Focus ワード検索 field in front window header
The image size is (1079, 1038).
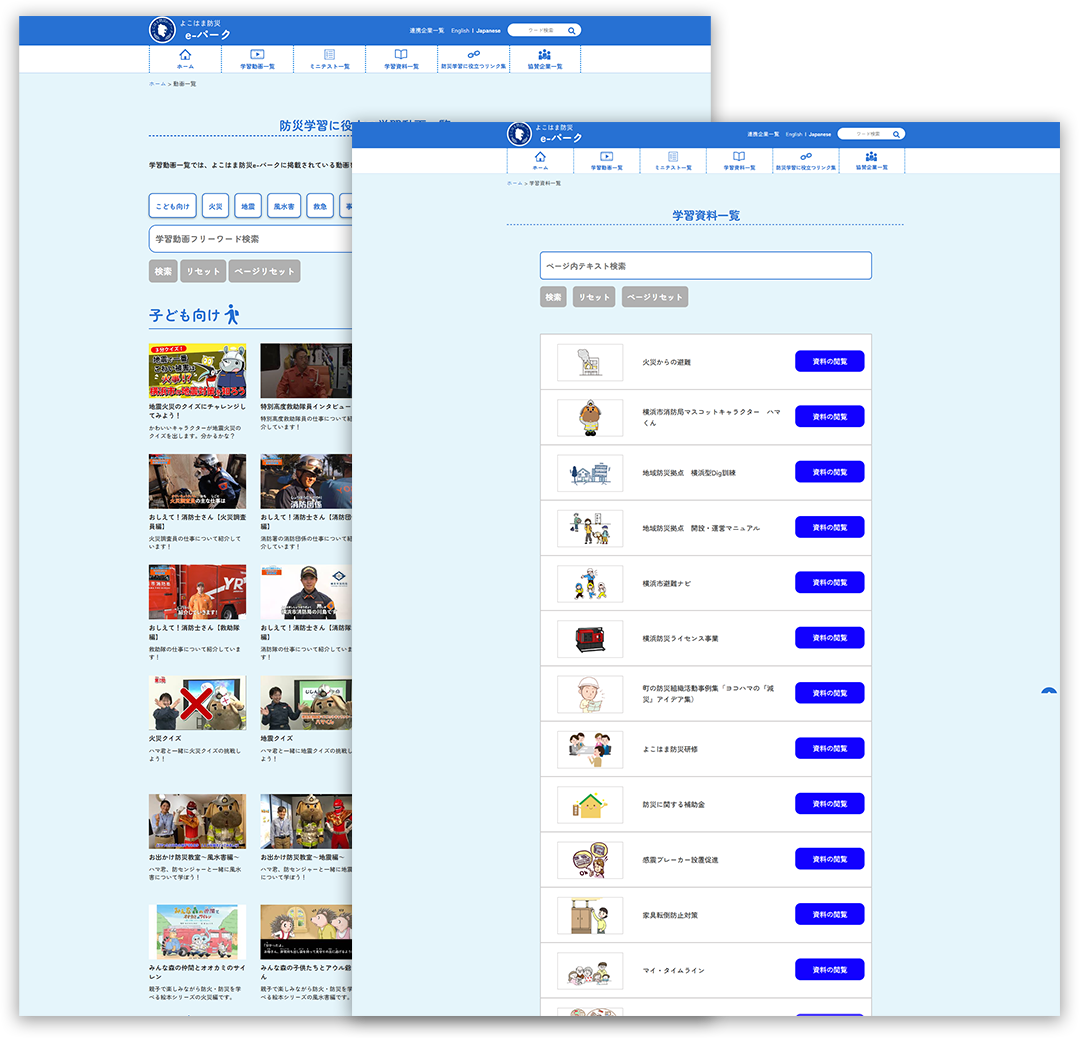tap(867, 134)
